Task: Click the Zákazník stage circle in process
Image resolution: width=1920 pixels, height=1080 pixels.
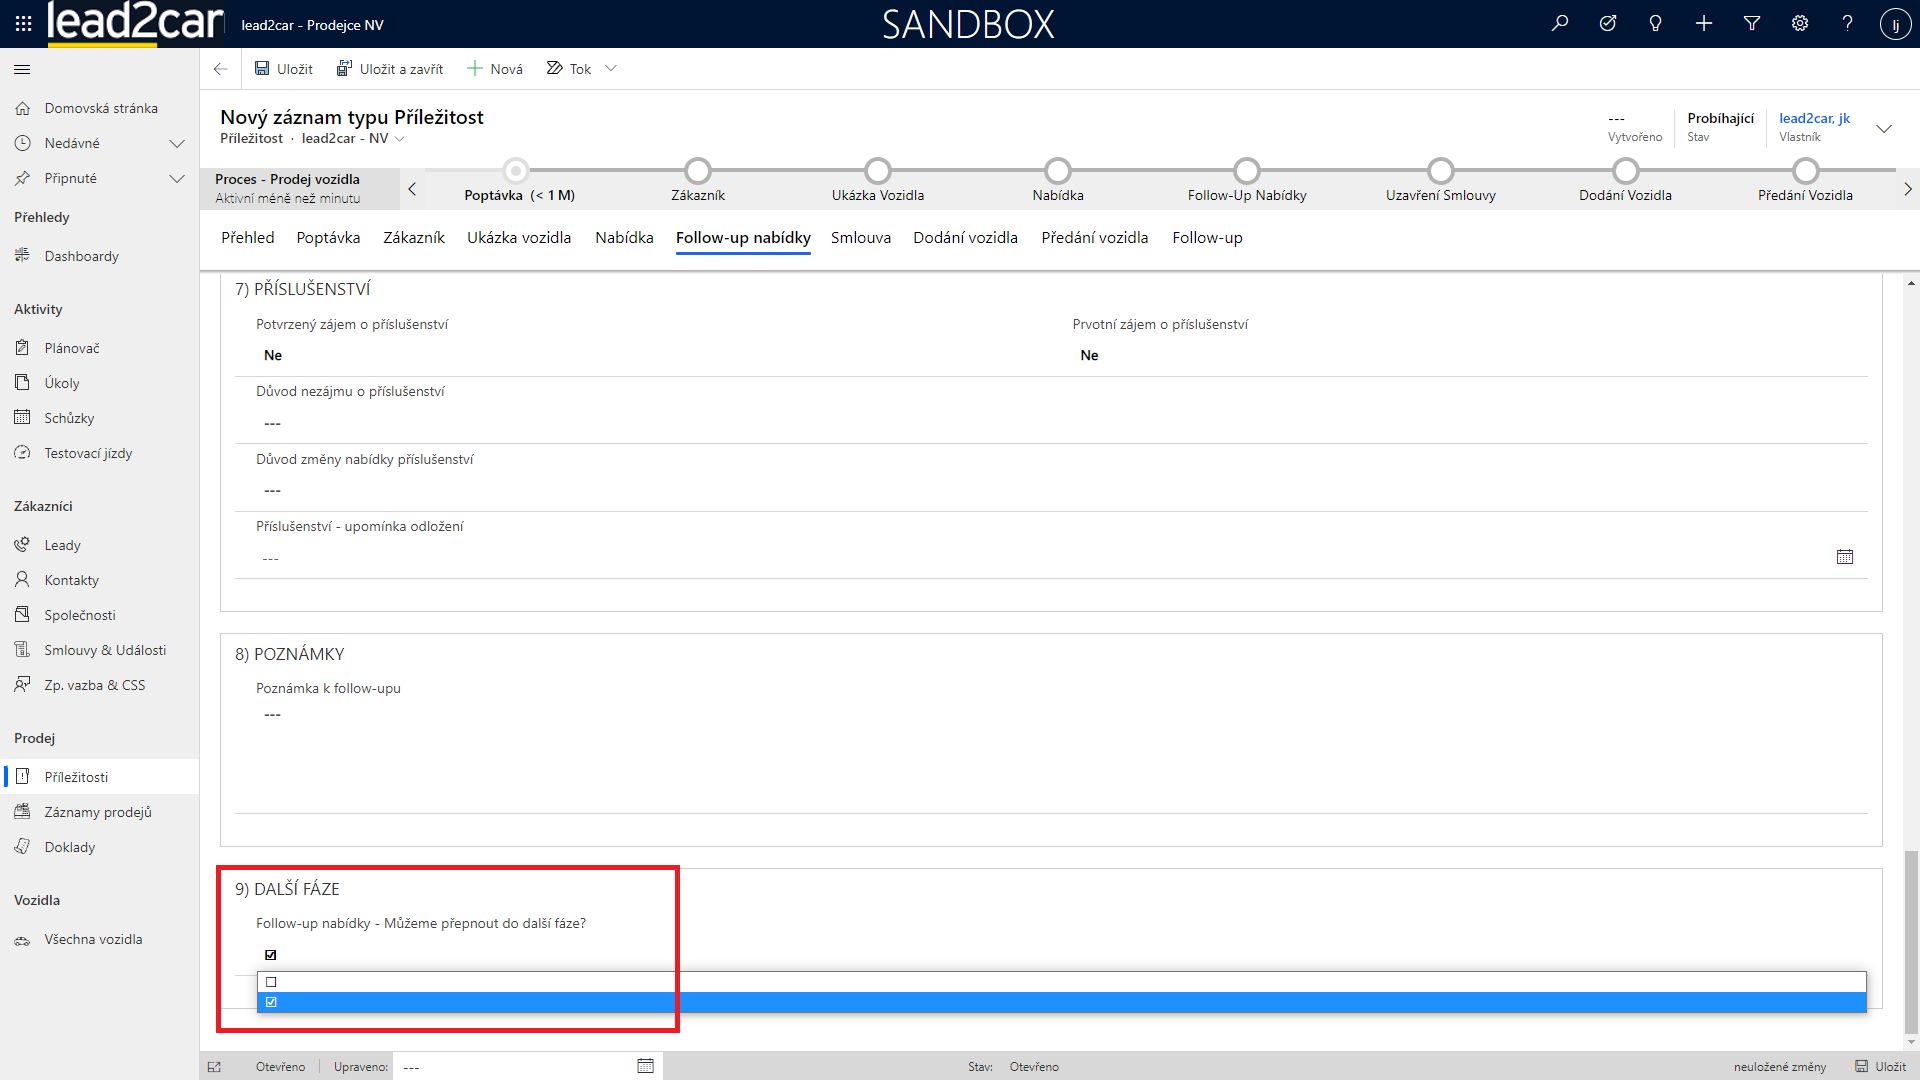Action: [698, 171]
